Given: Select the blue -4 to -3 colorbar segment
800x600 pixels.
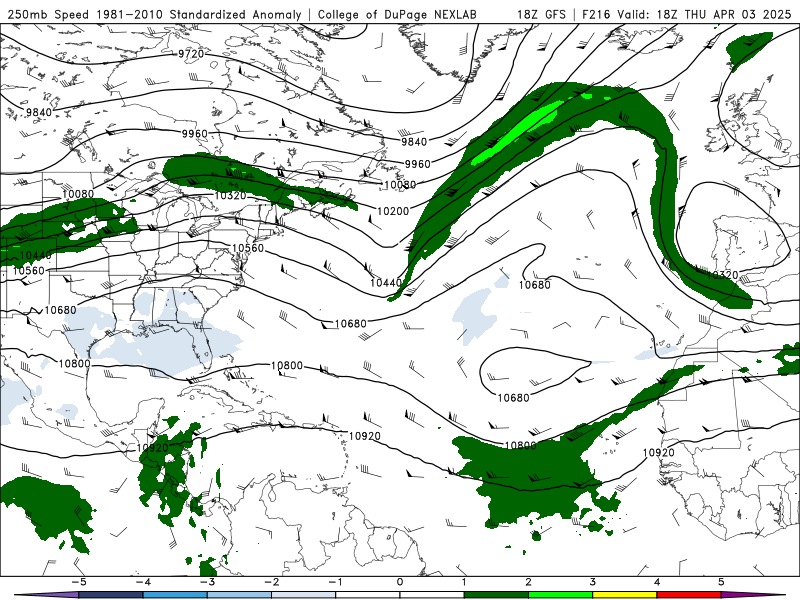Looking at the screenshot, I should coord(175,595).
